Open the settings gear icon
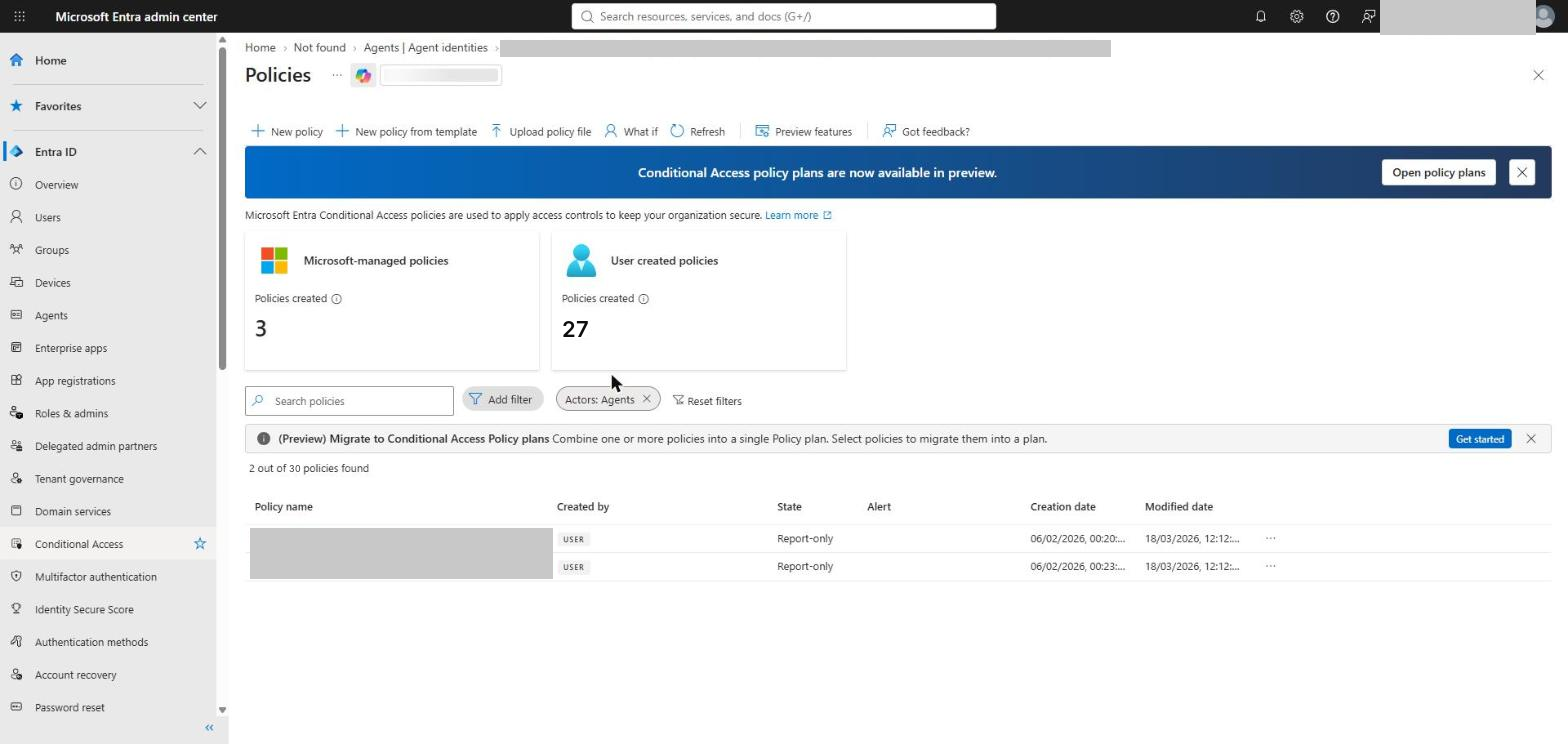 tap(1296, 17)
